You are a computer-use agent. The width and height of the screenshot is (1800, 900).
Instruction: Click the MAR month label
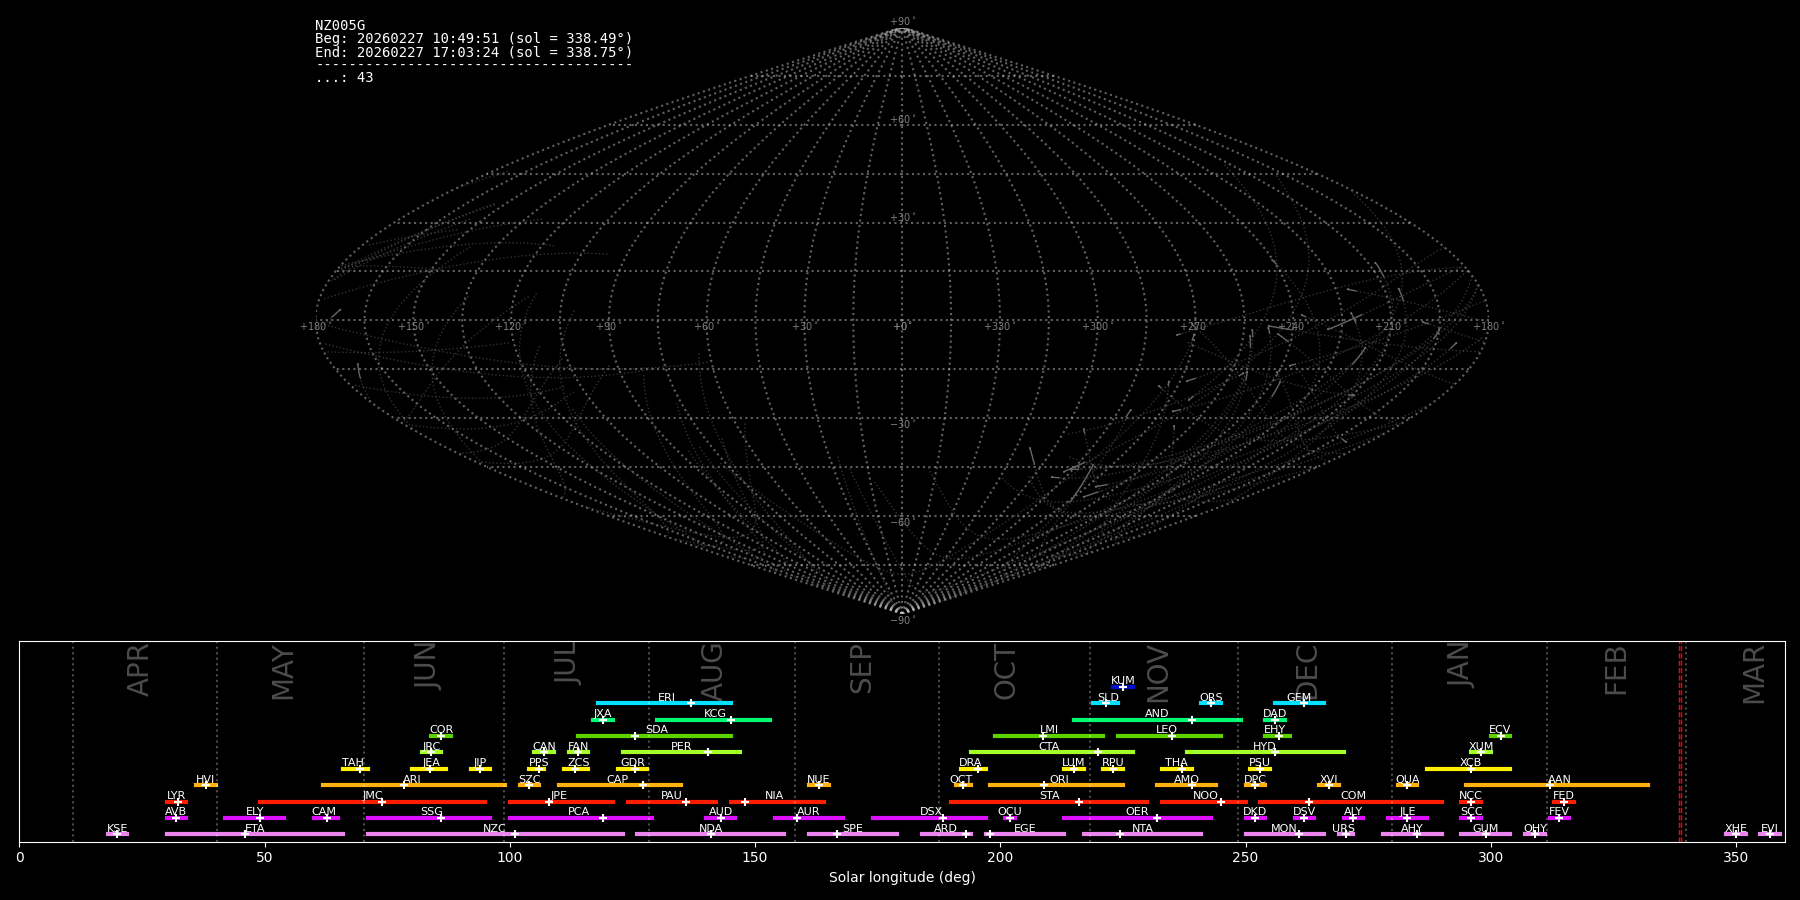1754,675
